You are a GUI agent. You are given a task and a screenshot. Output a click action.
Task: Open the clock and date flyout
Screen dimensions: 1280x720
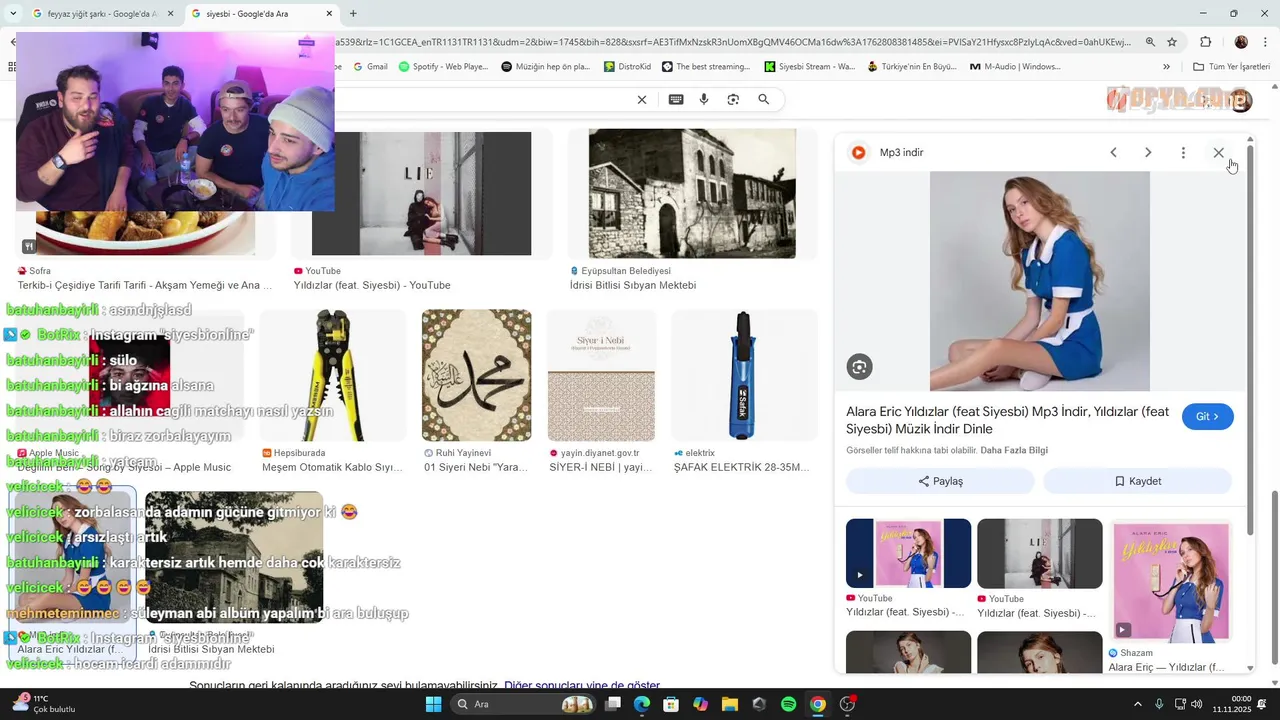(1232, 704)
